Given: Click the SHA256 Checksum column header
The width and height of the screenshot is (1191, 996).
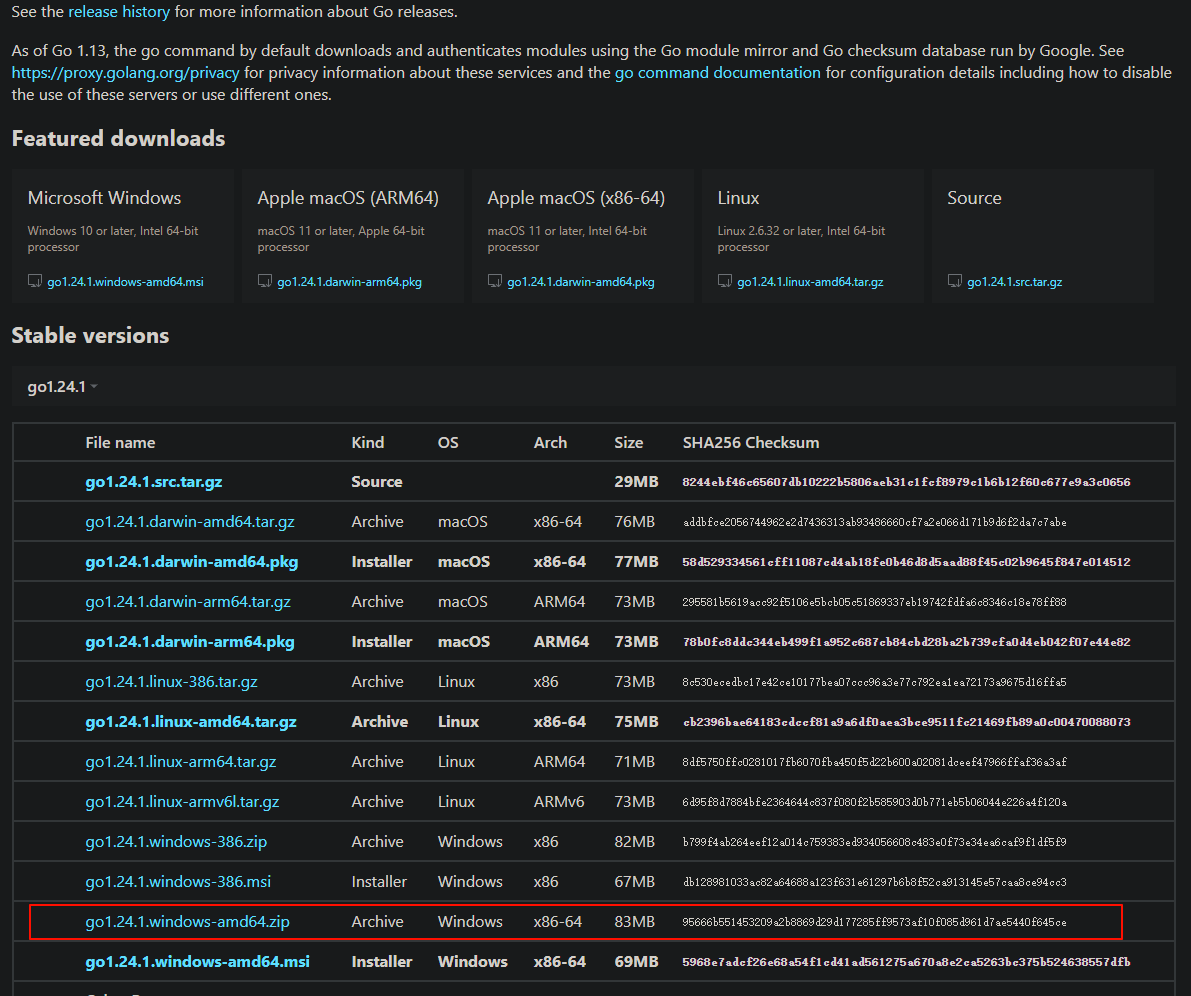Looking at the screenshot, I should click(x=750, y=442).
